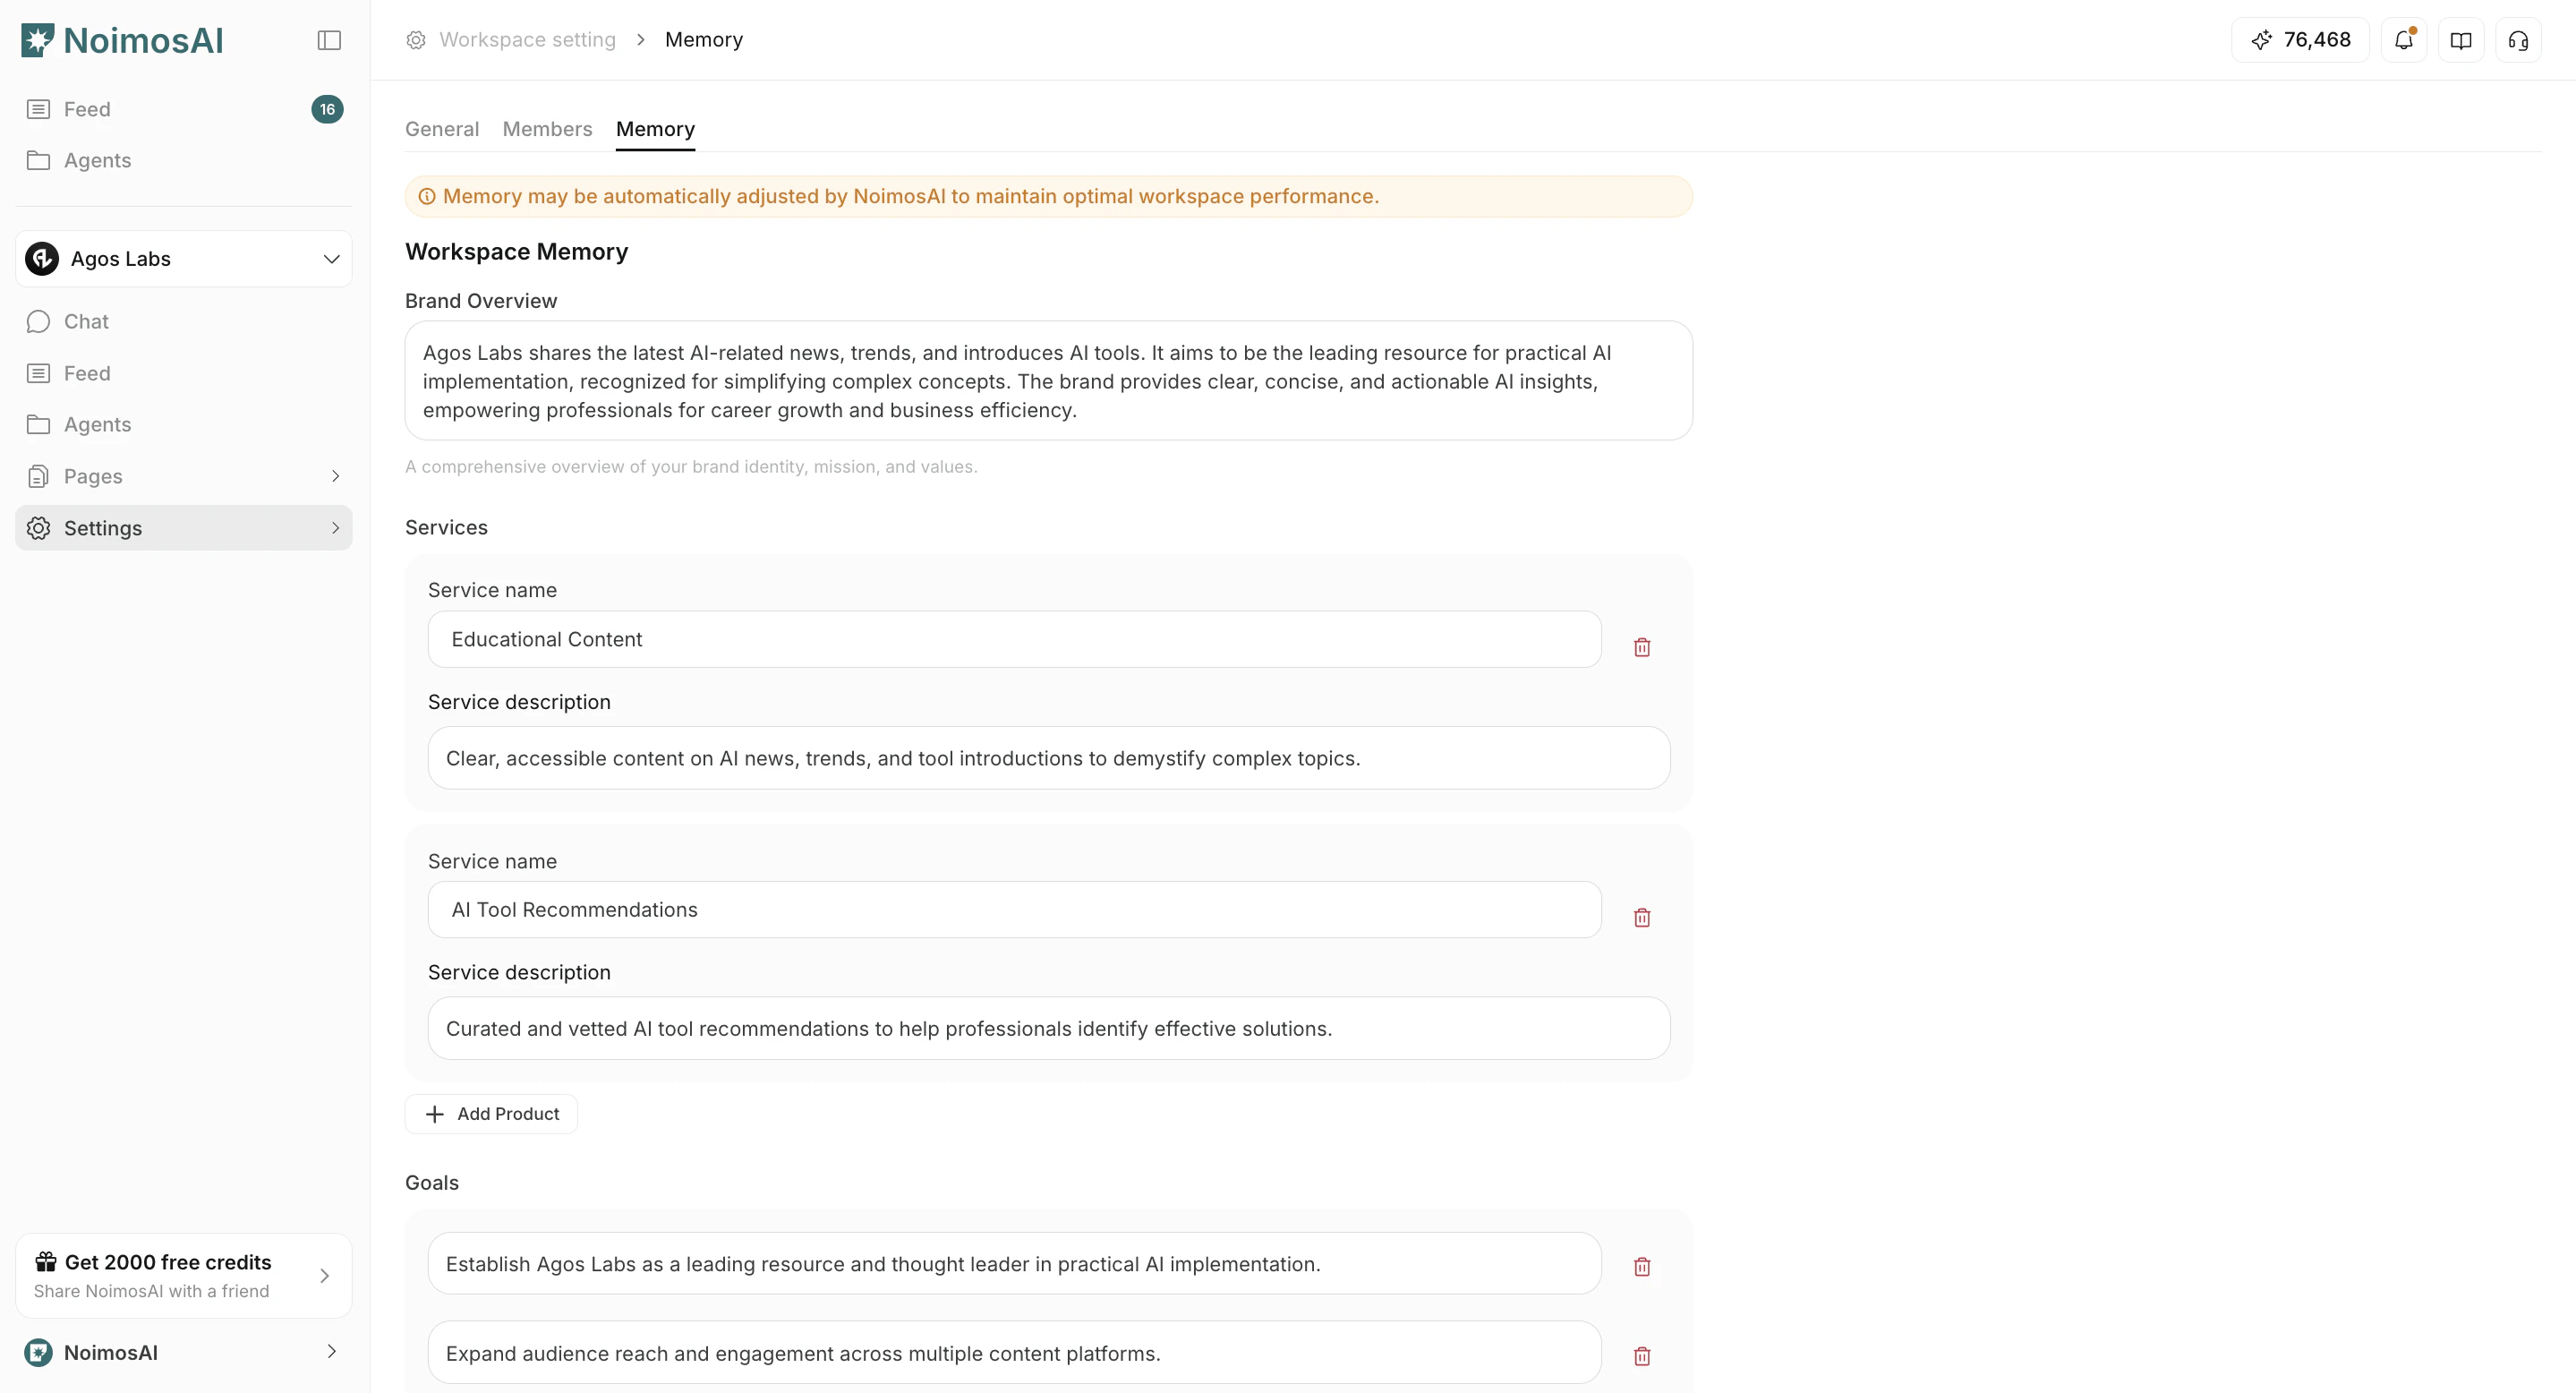Click the breadcrumb gear icon

(416, 40)
